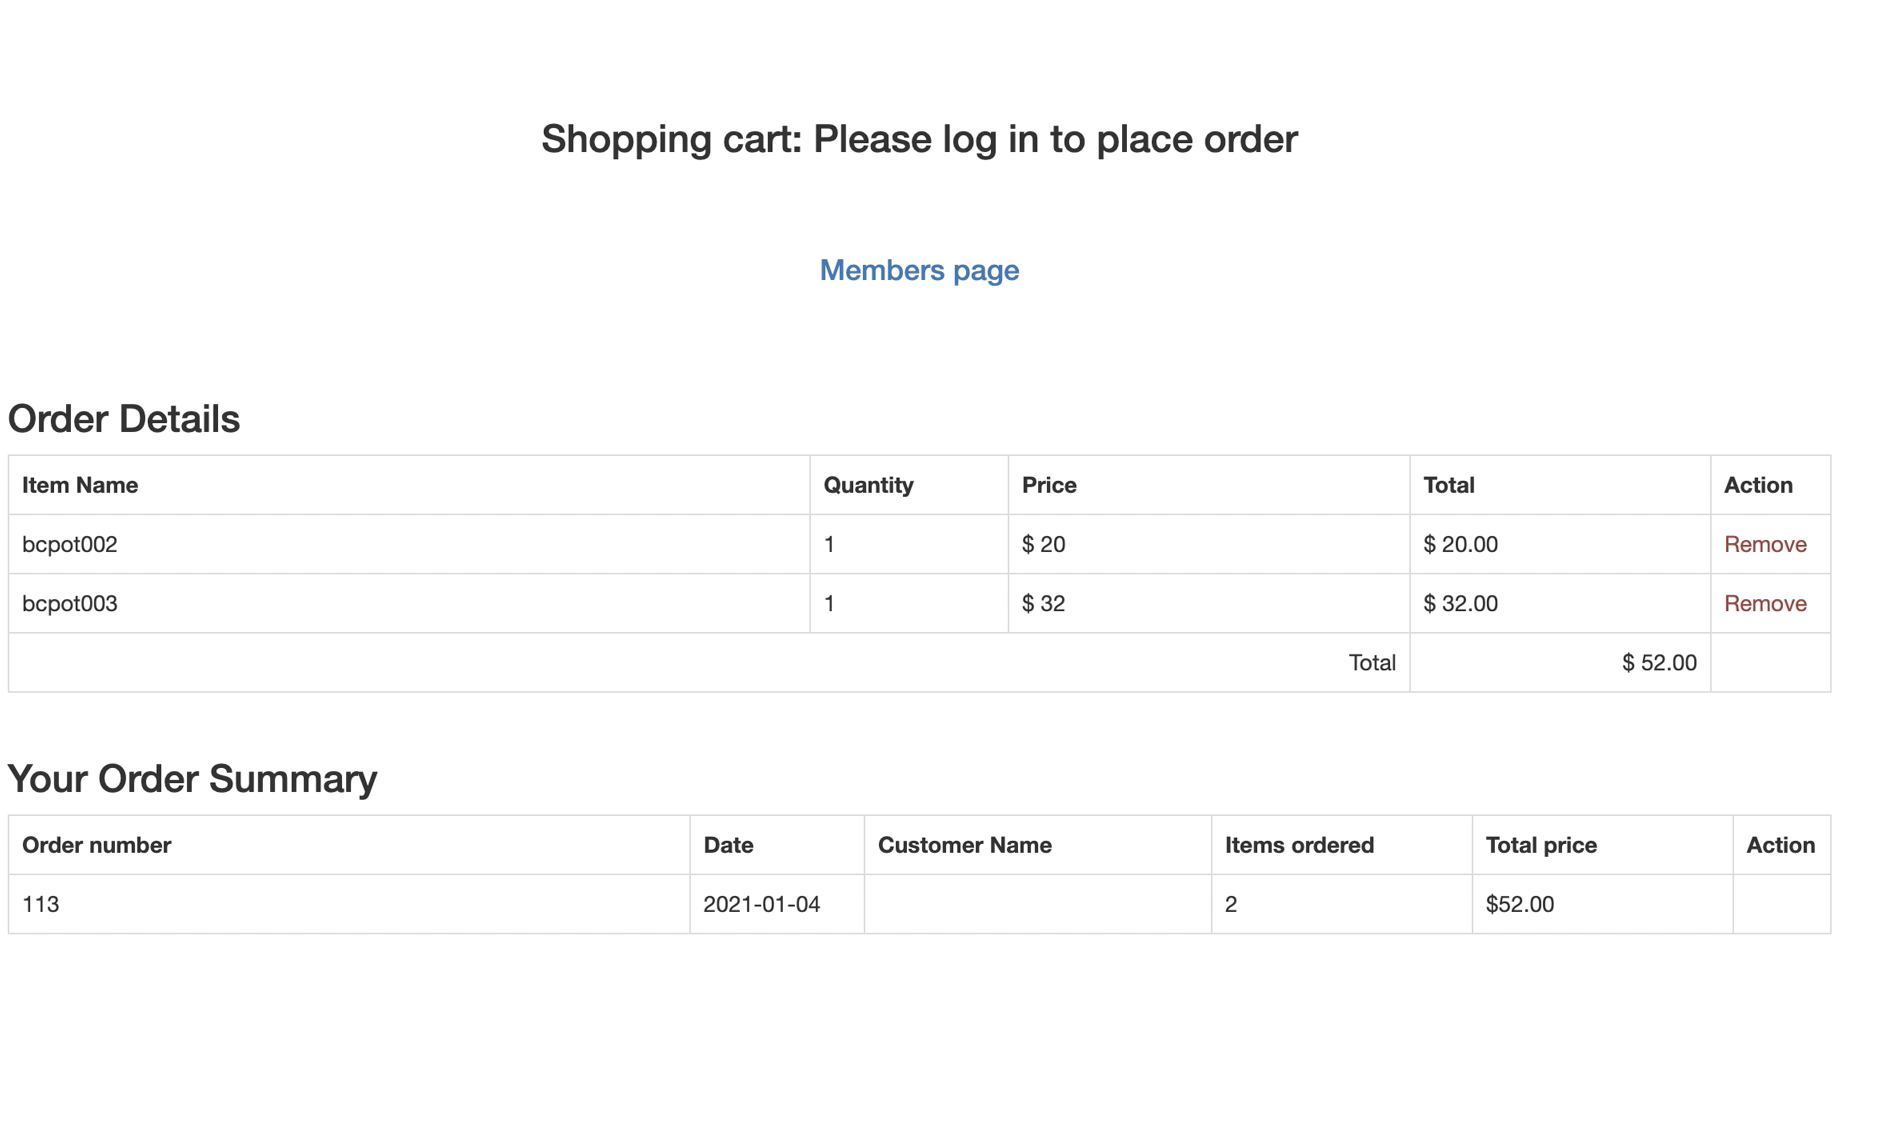Select the bcpot003 item name cell
Viewport: 1898px width, 1122px height.
tap(70, 603)
